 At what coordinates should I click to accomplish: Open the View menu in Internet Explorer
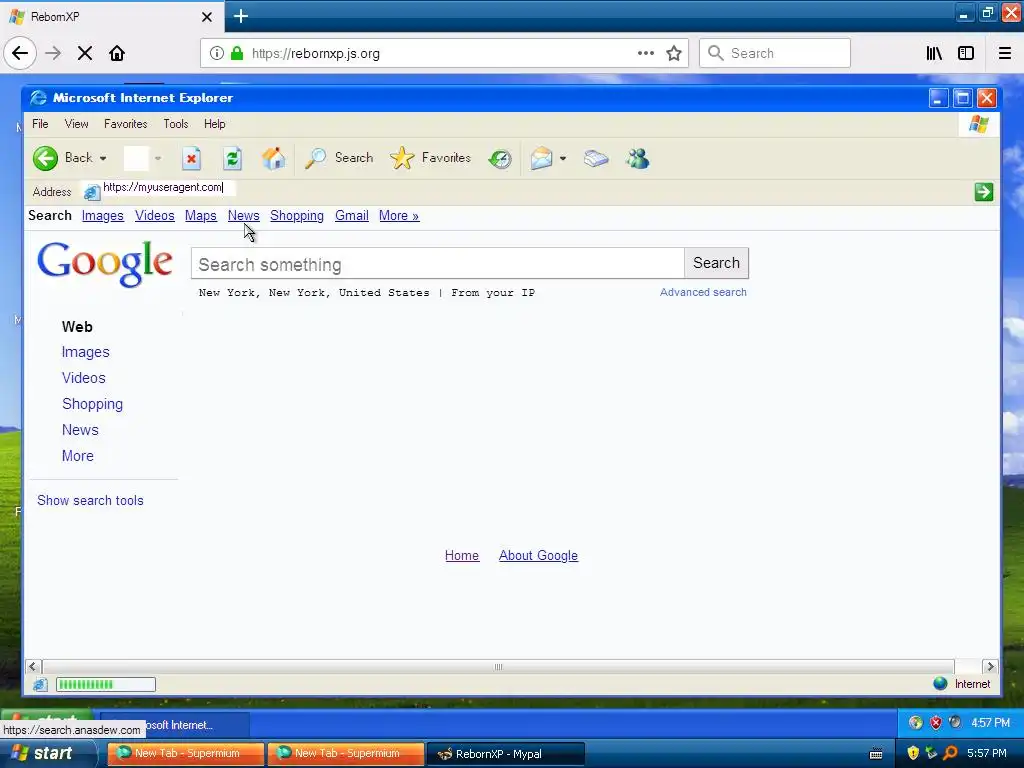pyautogui.click(x=76, y=124)
